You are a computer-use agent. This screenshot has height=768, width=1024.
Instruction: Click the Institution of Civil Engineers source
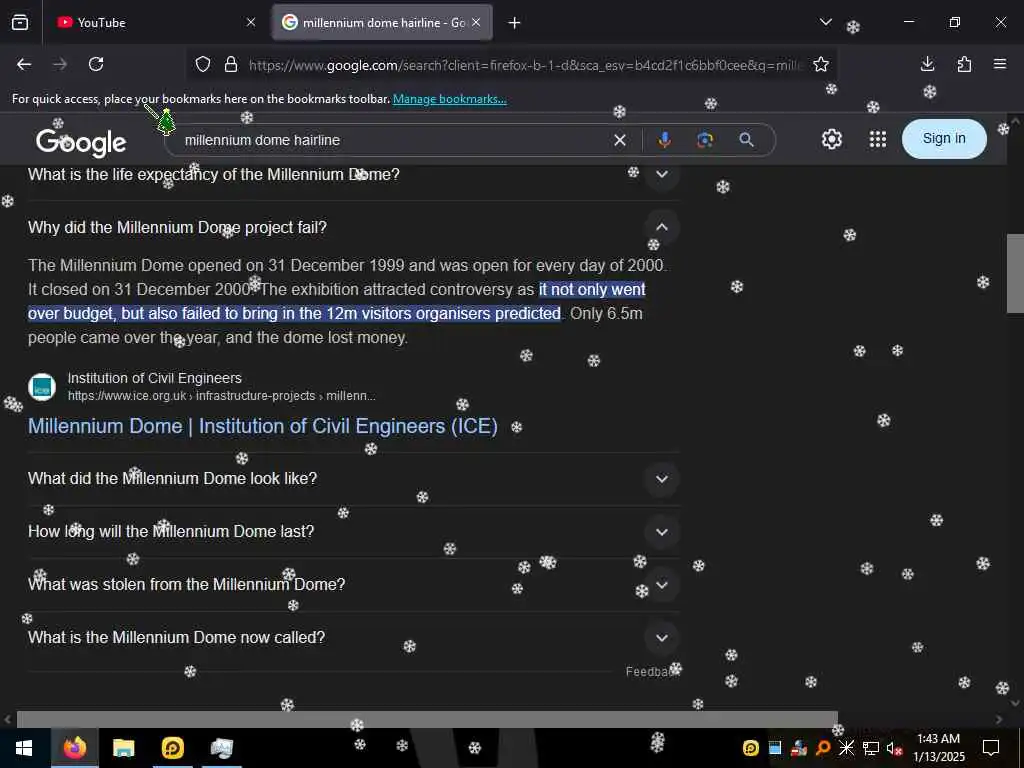tap(154, 378)
